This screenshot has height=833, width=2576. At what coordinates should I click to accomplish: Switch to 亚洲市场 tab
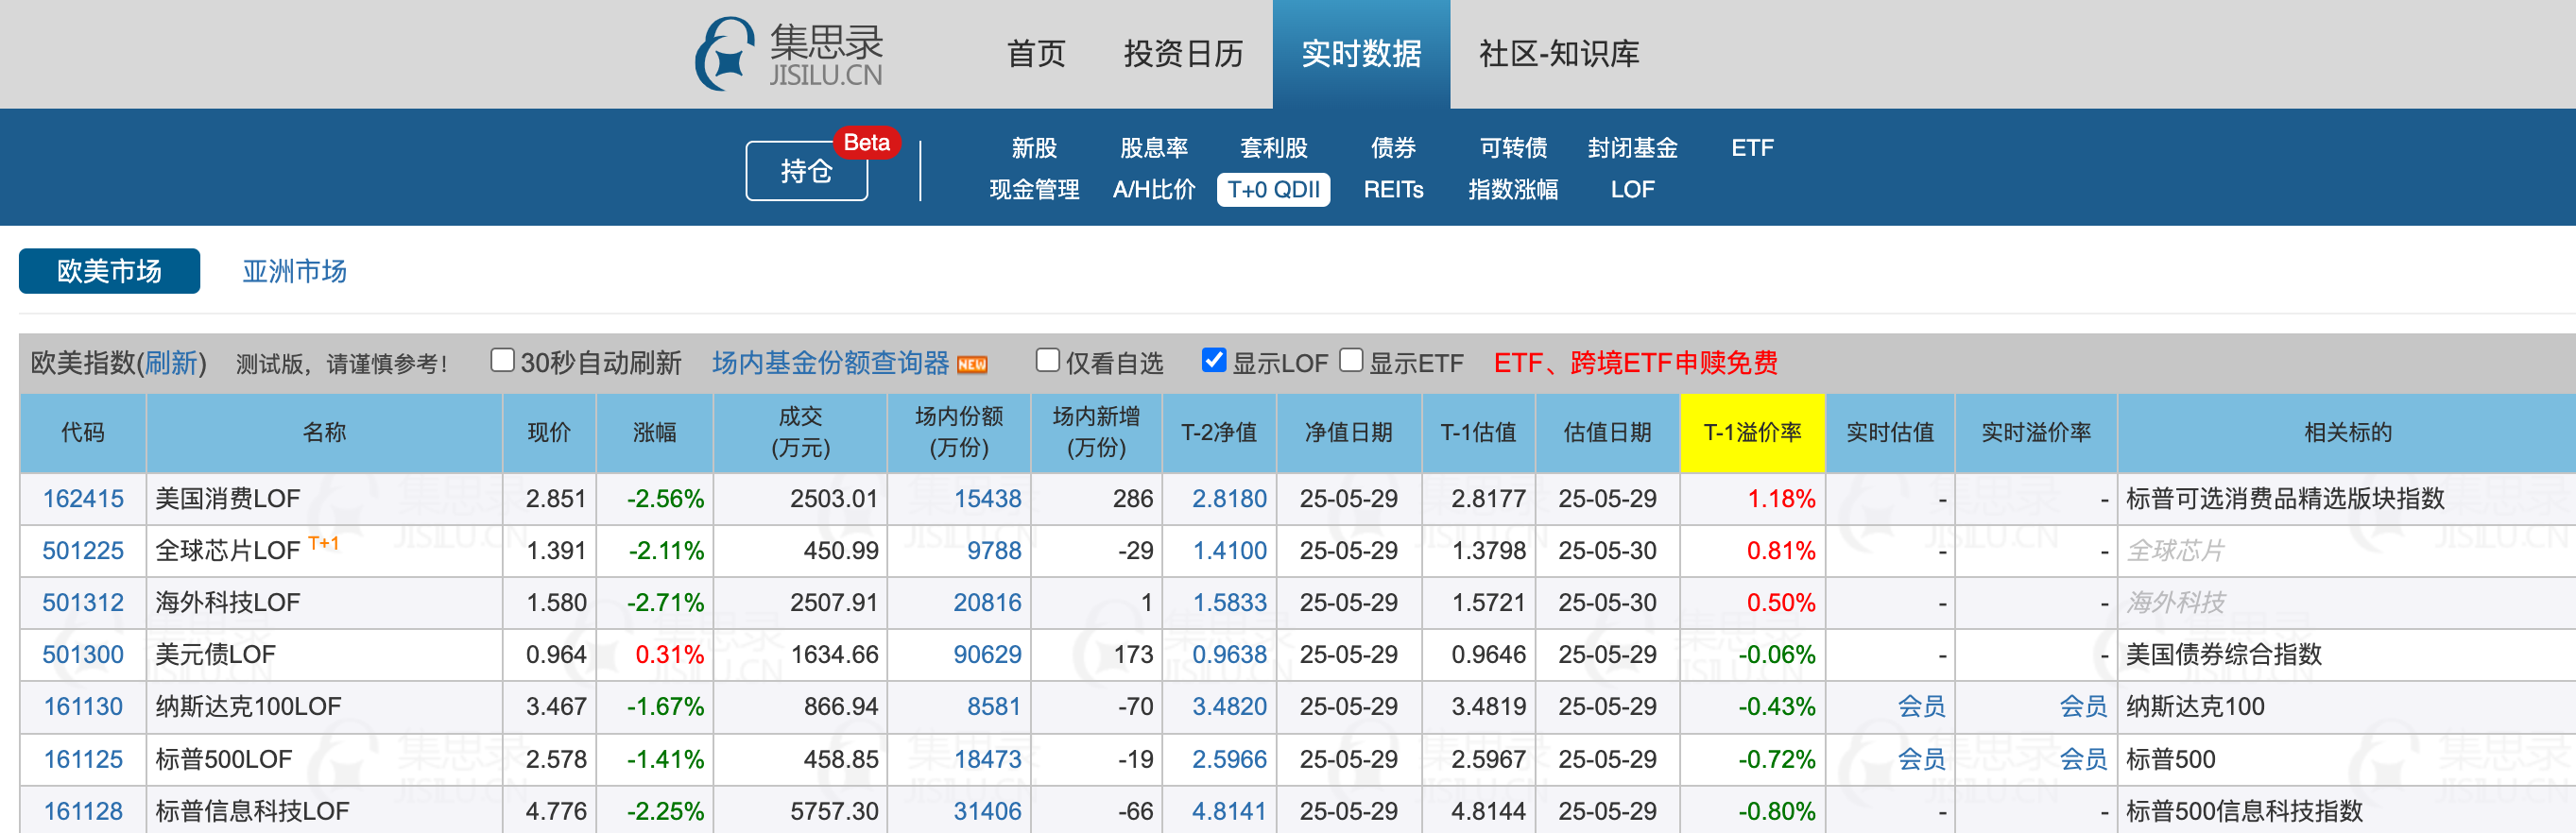294,271
